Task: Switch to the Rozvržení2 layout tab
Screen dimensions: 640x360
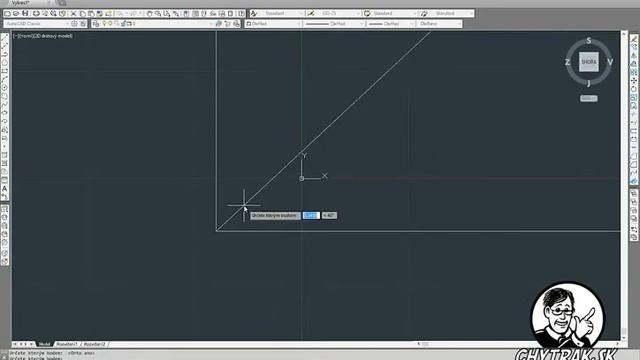Action: pos(95,344)
